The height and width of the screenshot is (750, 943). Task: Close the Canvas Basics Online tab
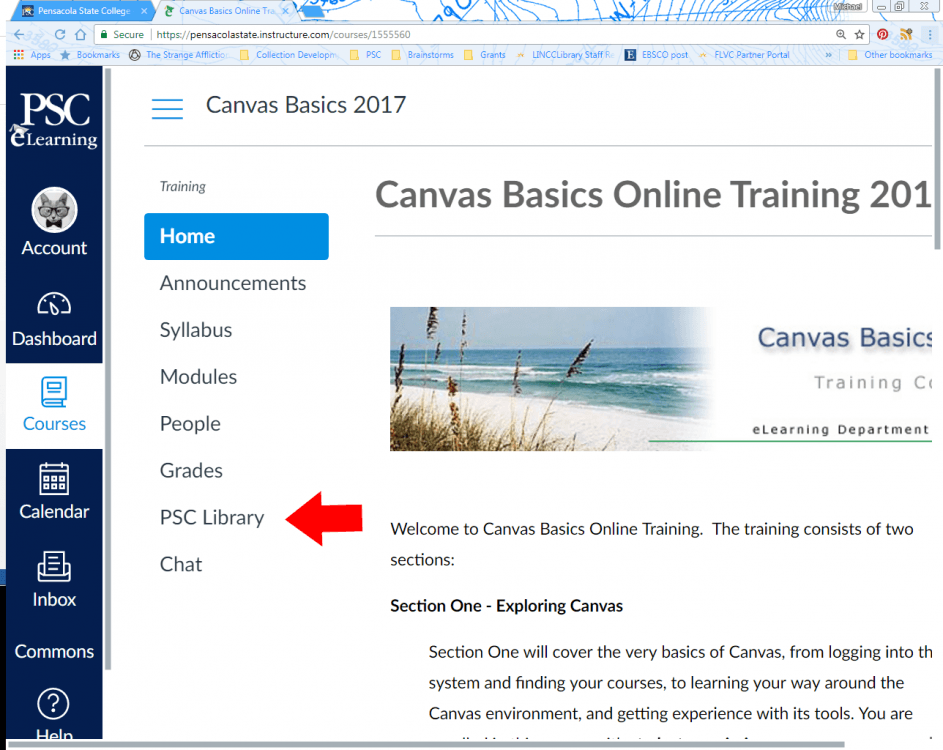point(286,11)
